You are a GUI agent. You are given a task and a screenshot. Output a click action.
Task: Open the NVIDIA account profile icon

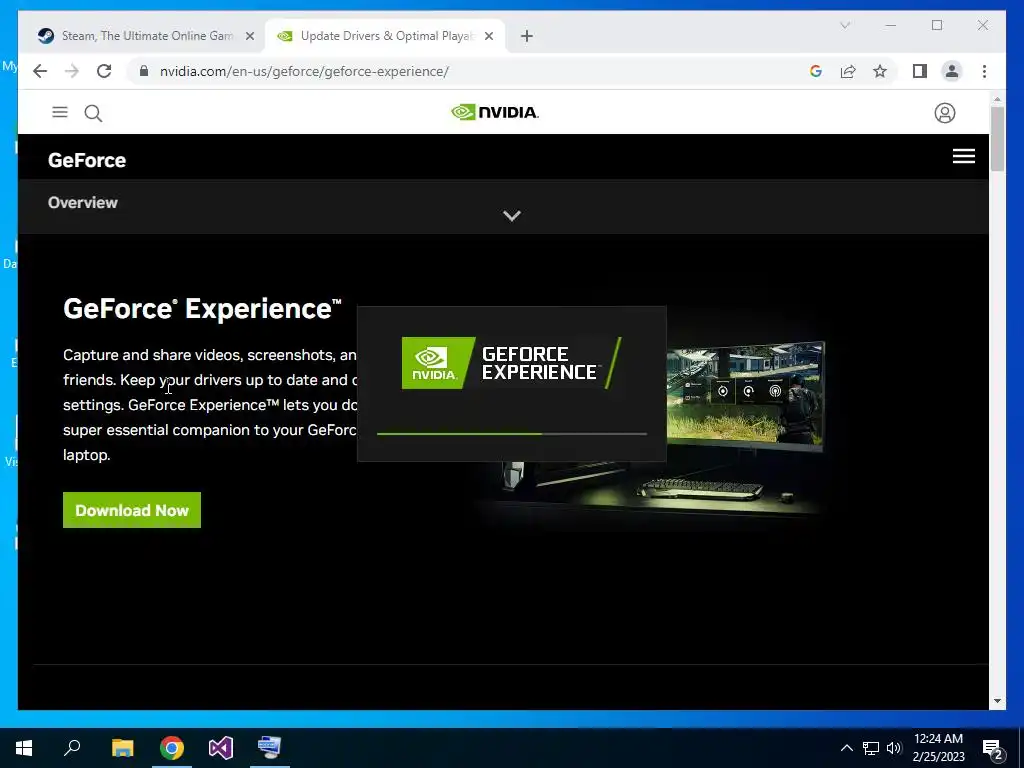[944, 113]
